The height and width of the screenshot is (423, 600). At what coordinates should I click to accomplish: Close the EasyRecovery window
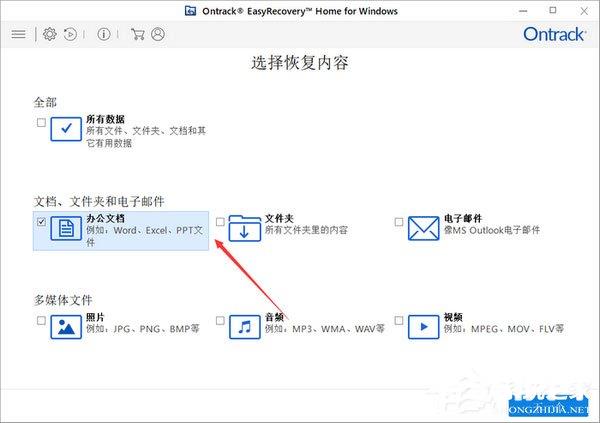[584, 11]
